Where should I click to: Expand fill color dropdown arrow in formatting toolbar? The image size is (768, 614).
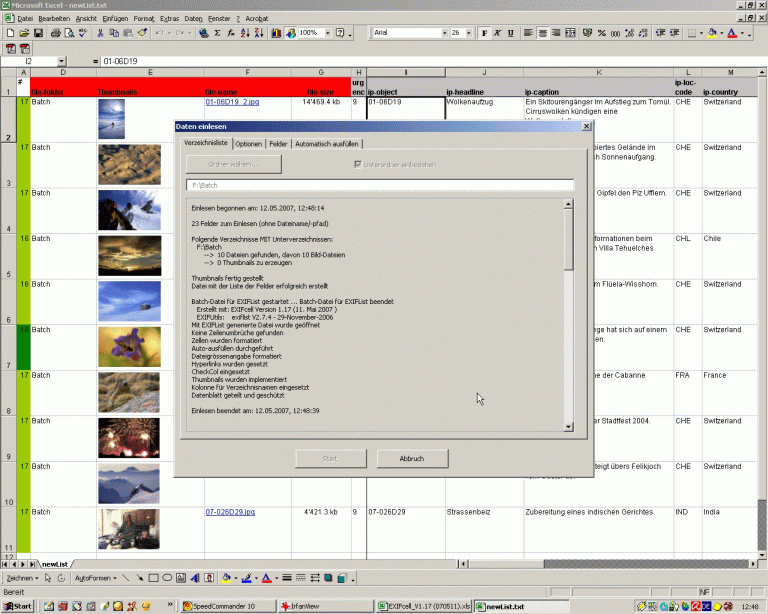click(721, 33)
